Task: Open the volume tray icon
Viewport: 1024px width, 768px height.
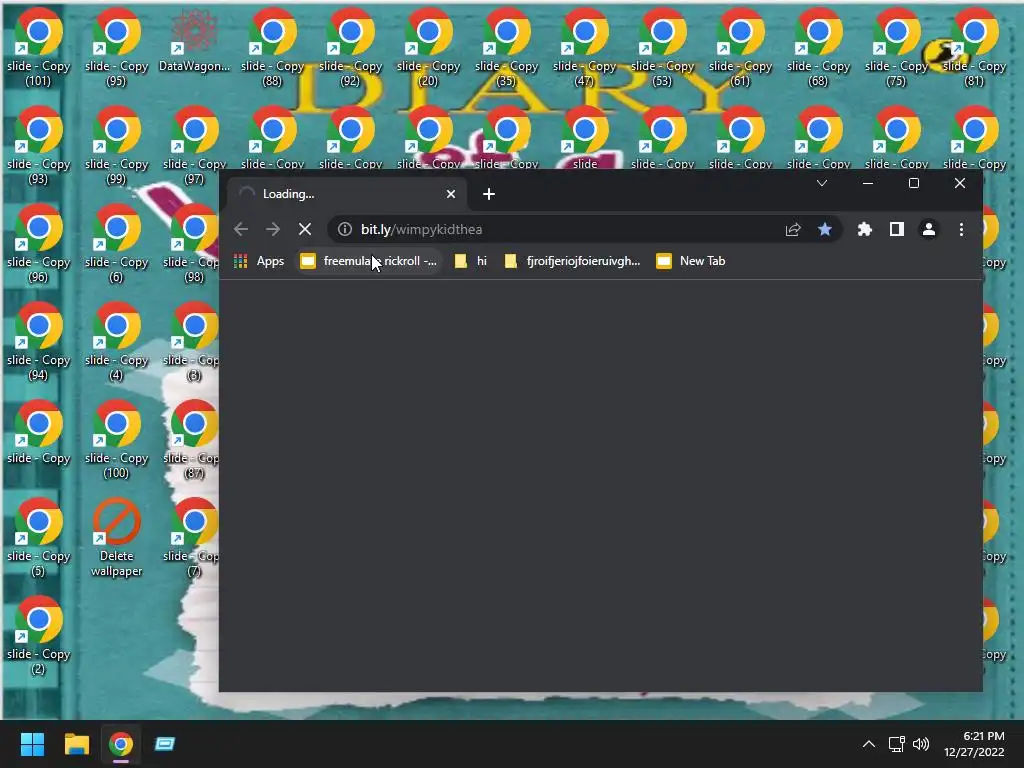Action: tap(921, 744)
